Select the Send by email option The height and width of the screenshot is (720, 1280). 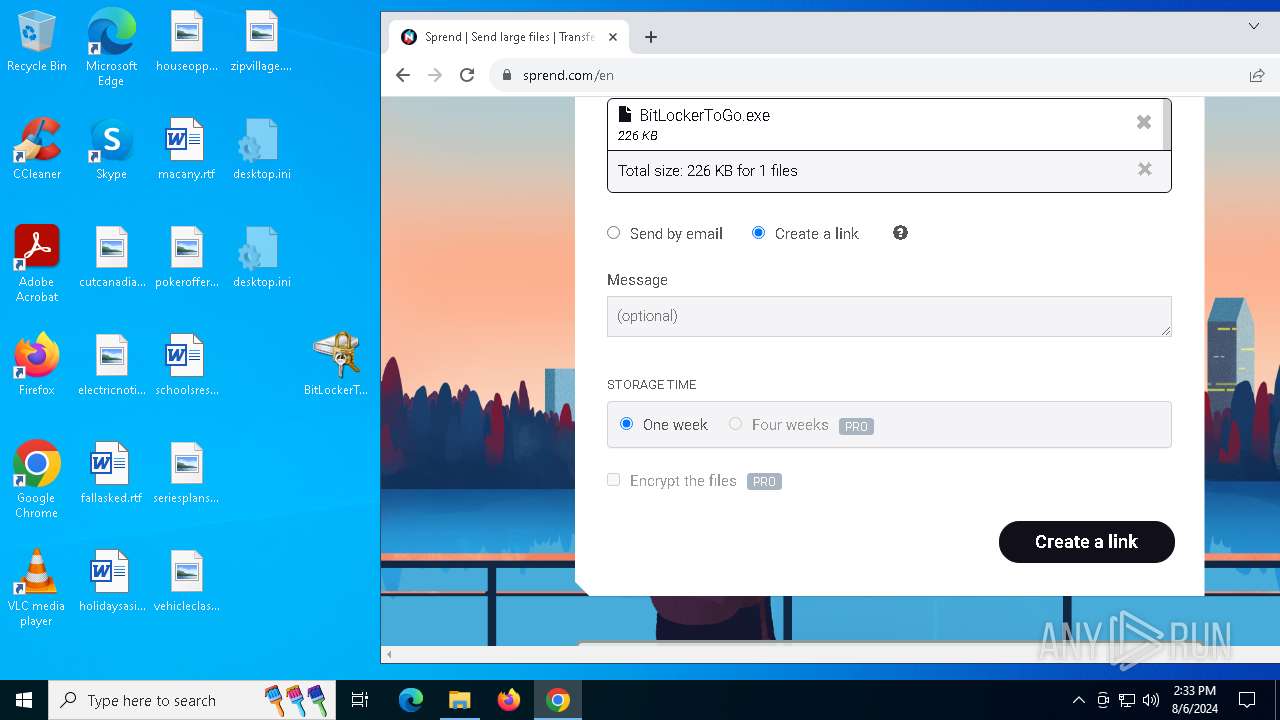[x=614, y=233]
